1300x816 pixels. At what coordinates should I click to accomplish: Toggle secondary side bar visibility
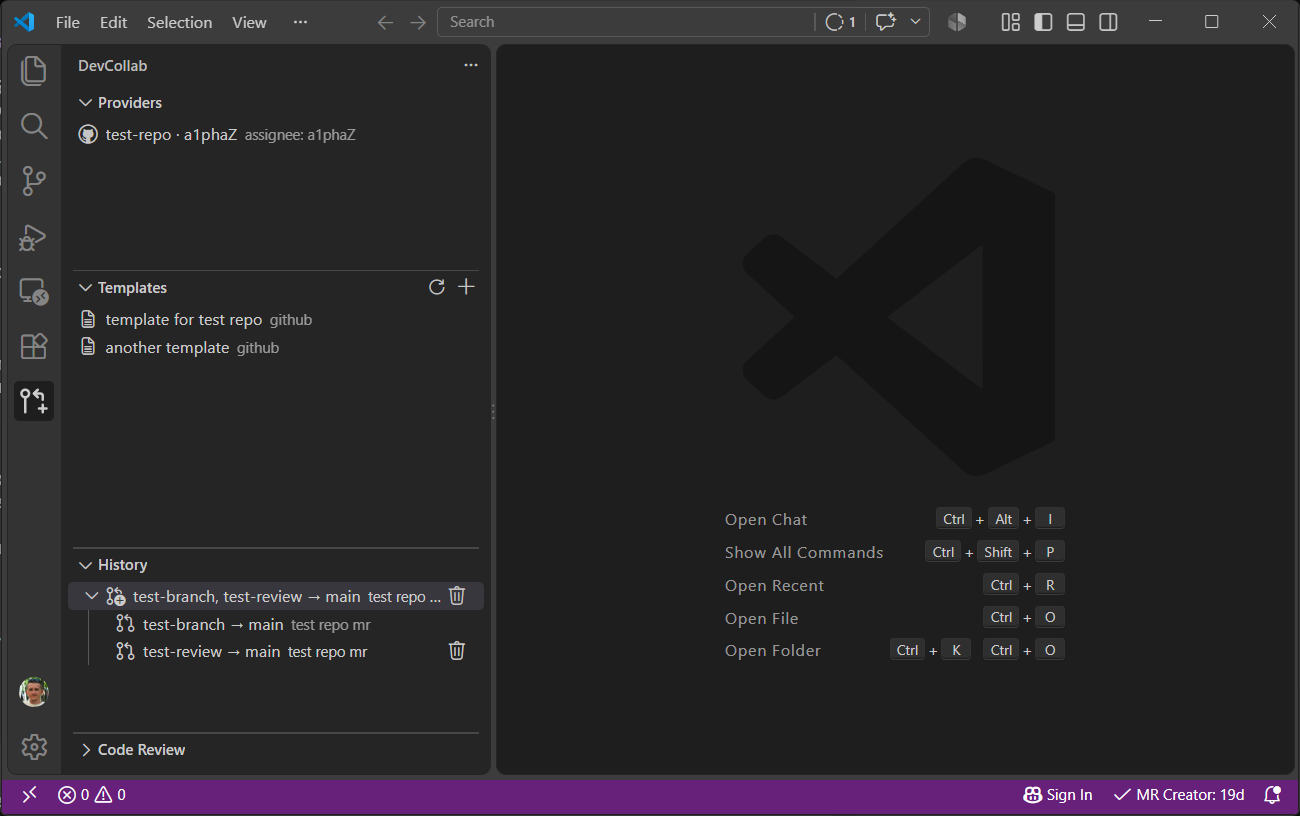click(x=1108, y=22)
